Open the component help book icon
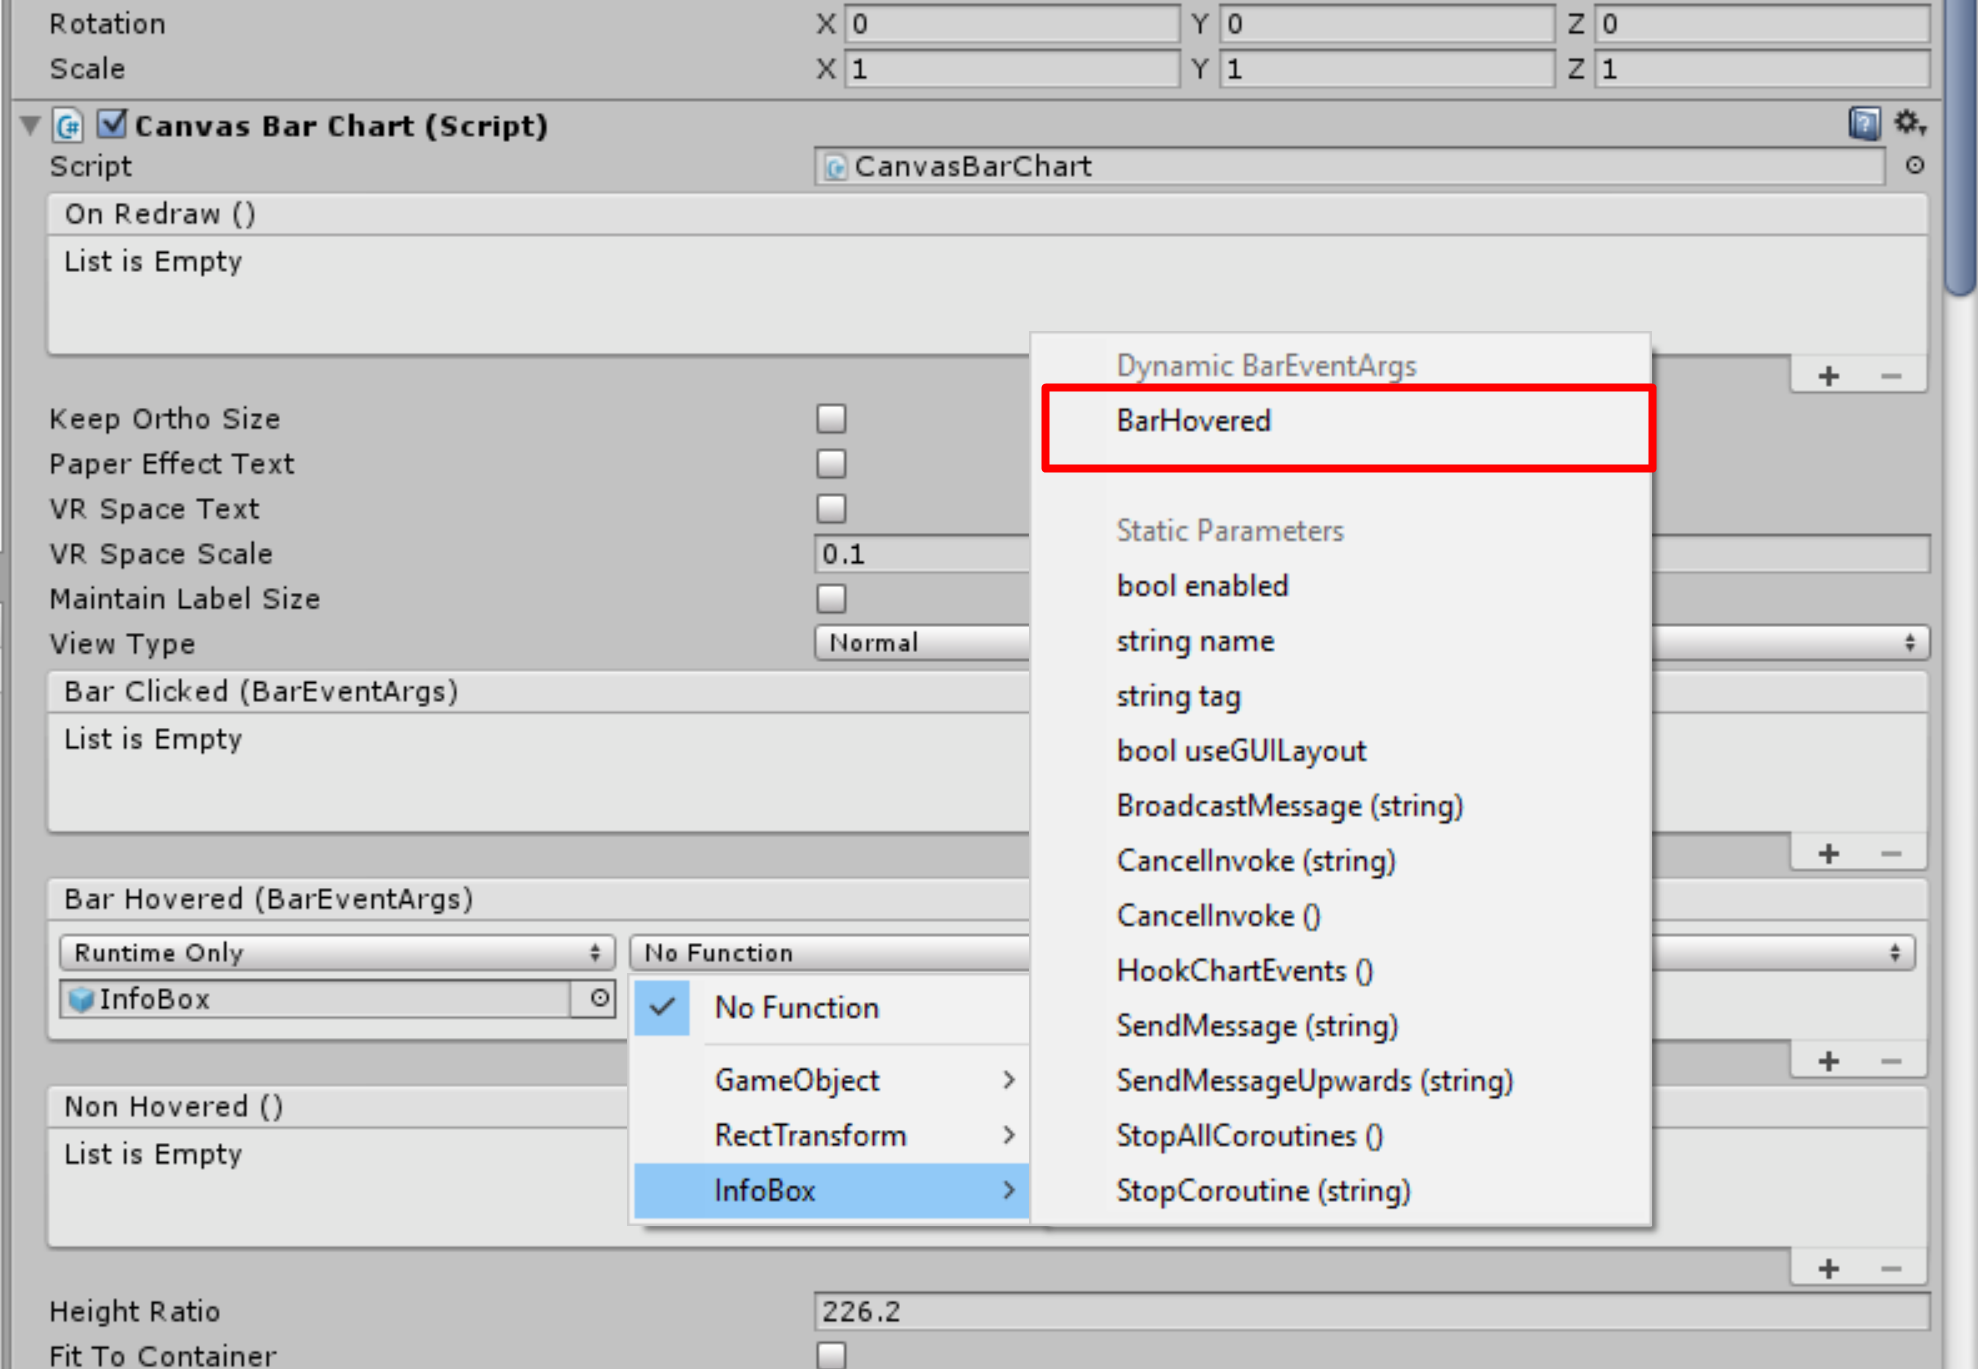 coord(1864,124)
